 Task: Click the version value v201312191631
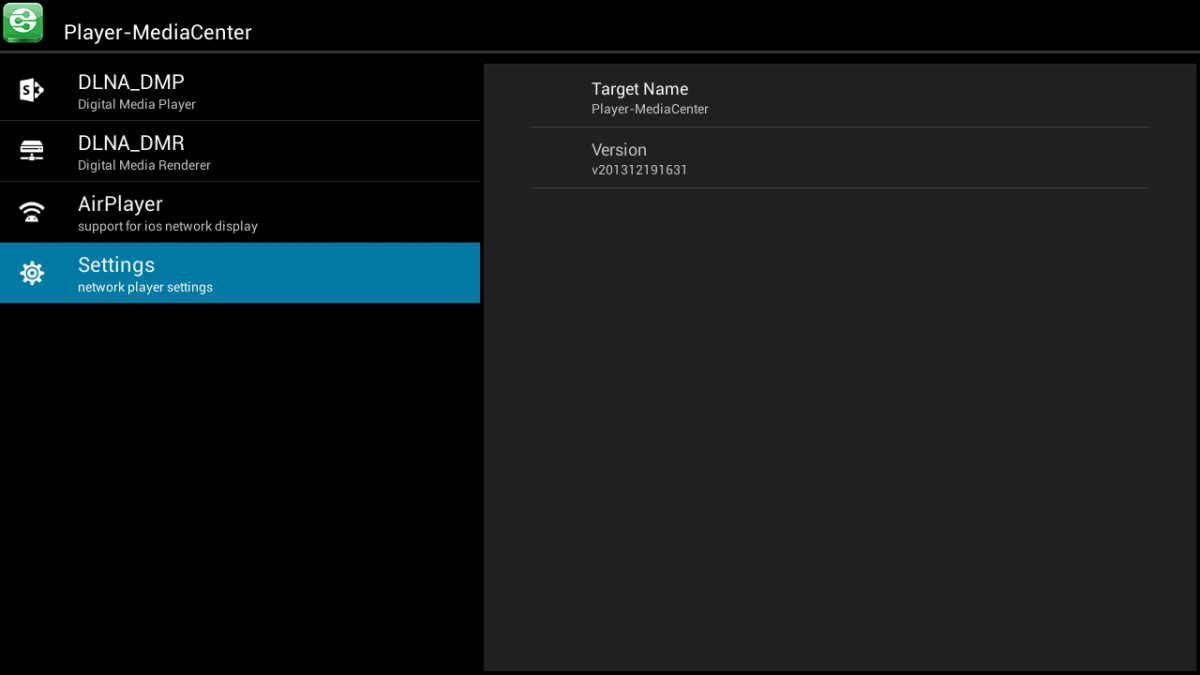click(x=639, y=170)
